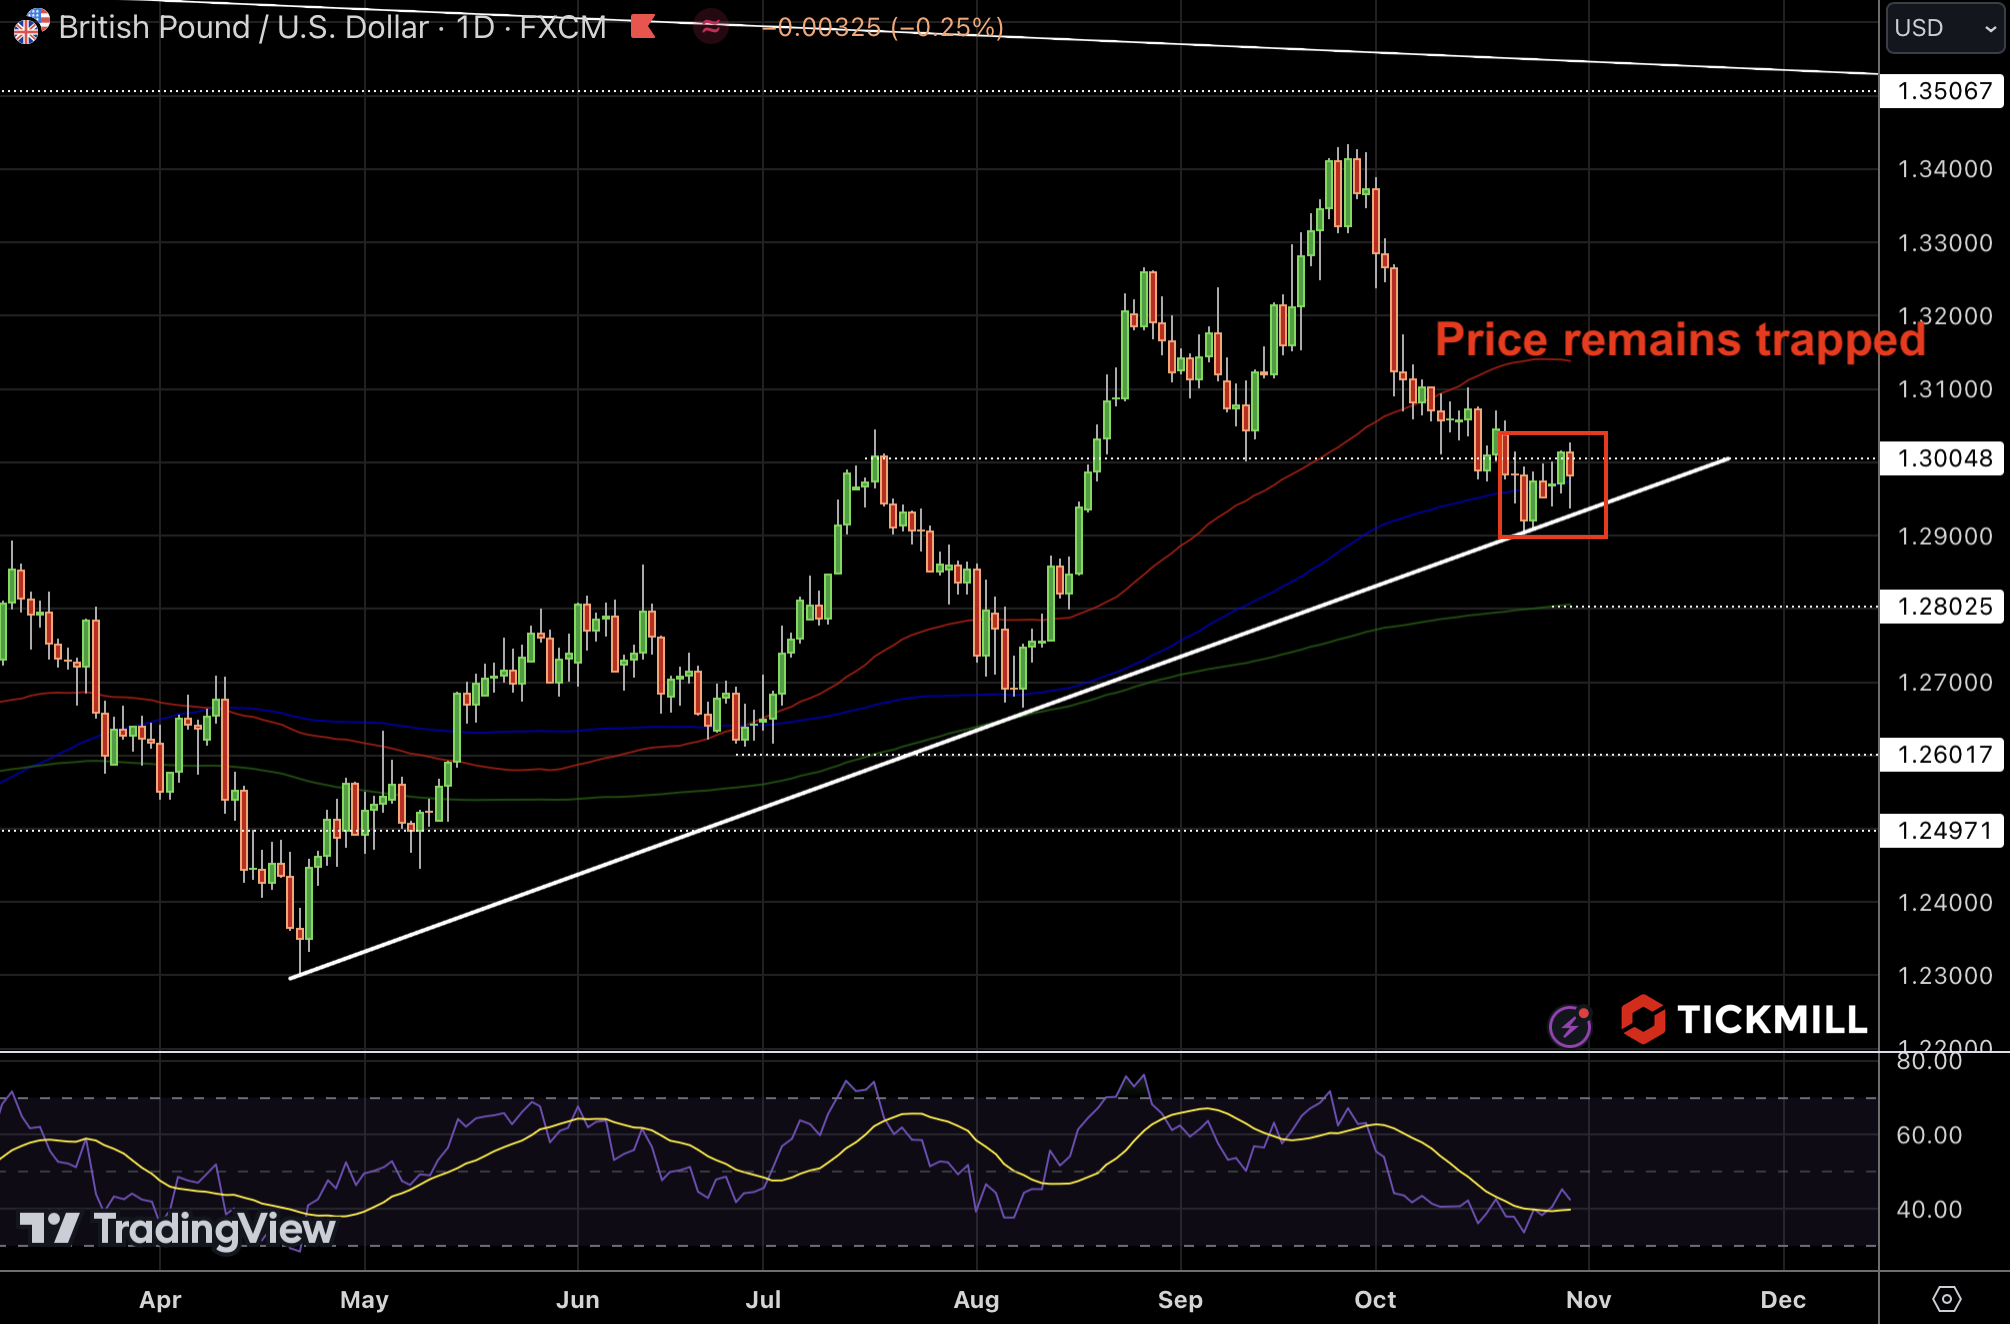The height and width of the screenshot is (1324, 2010).
Task: Click the TradingView logo
Action: click(x=178, y=1228)
